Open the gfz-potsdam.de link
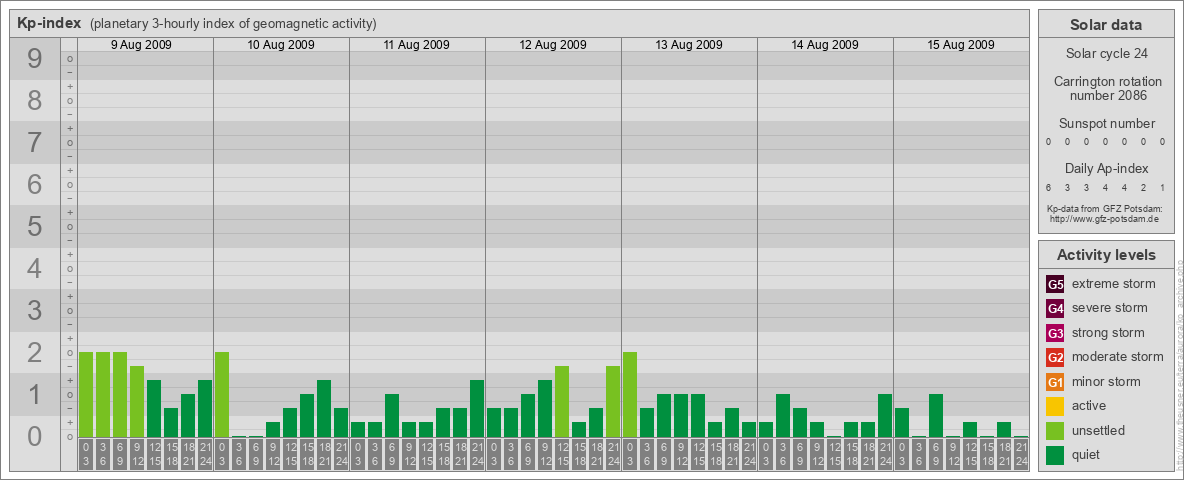The width and height of the screenshot is (1184, 480). coord(1103,218)
